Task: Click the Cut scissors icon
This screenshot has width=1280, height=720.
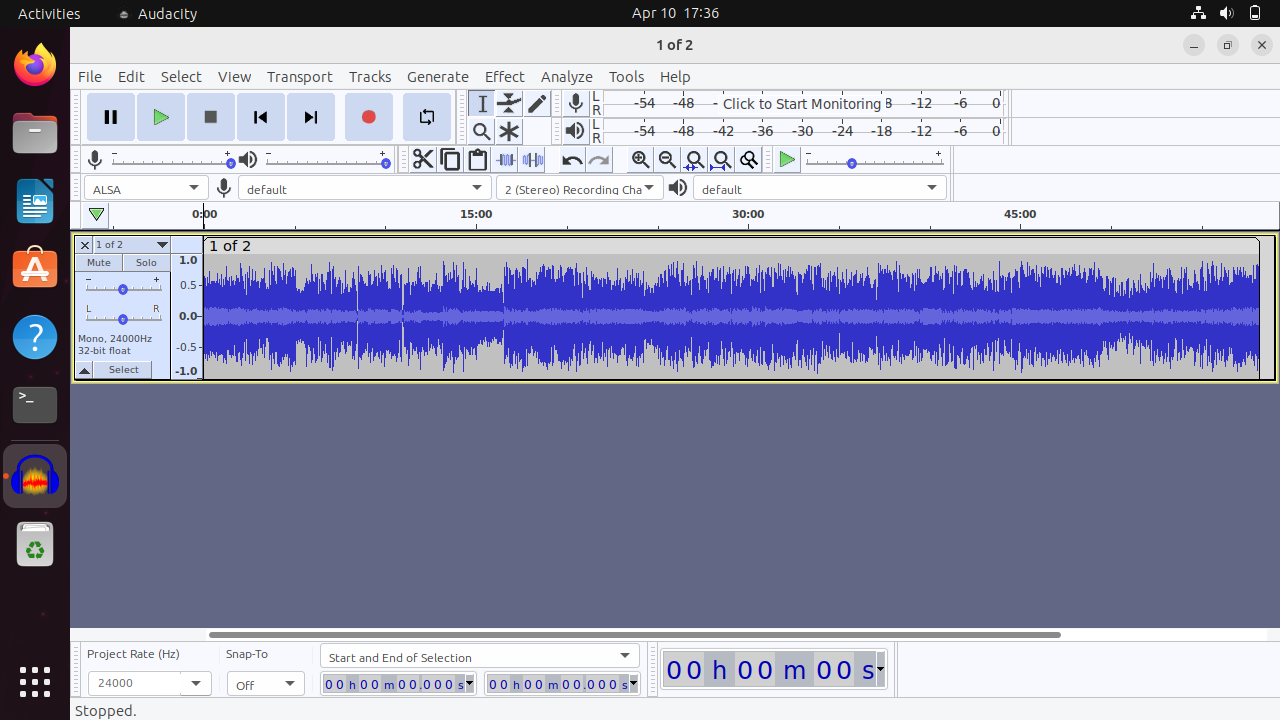Action: point(423,160)
